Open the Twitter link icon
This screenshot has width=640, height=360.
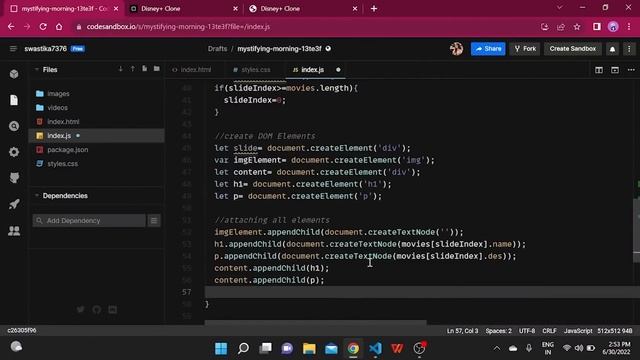80,309
